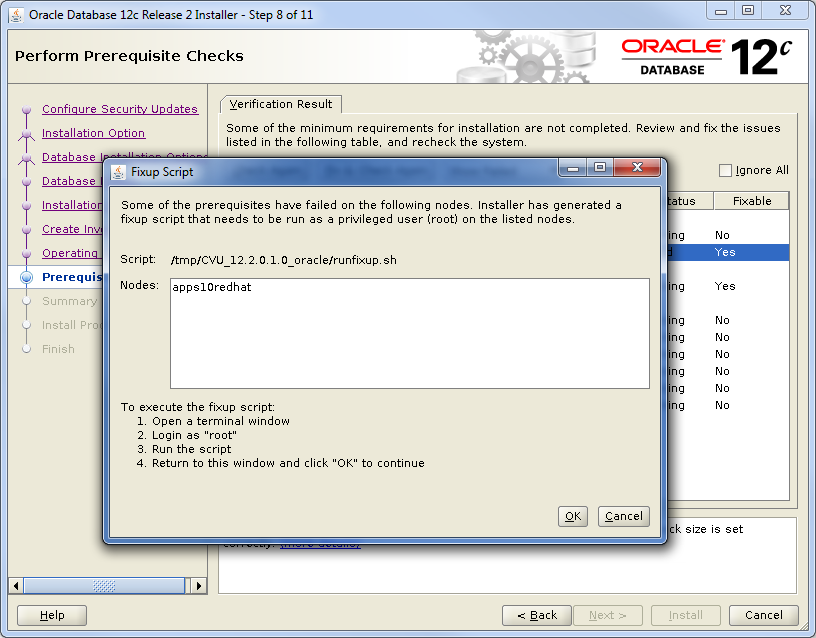Click the sidebar horizontal scrollbar thumb

[104, 586]
